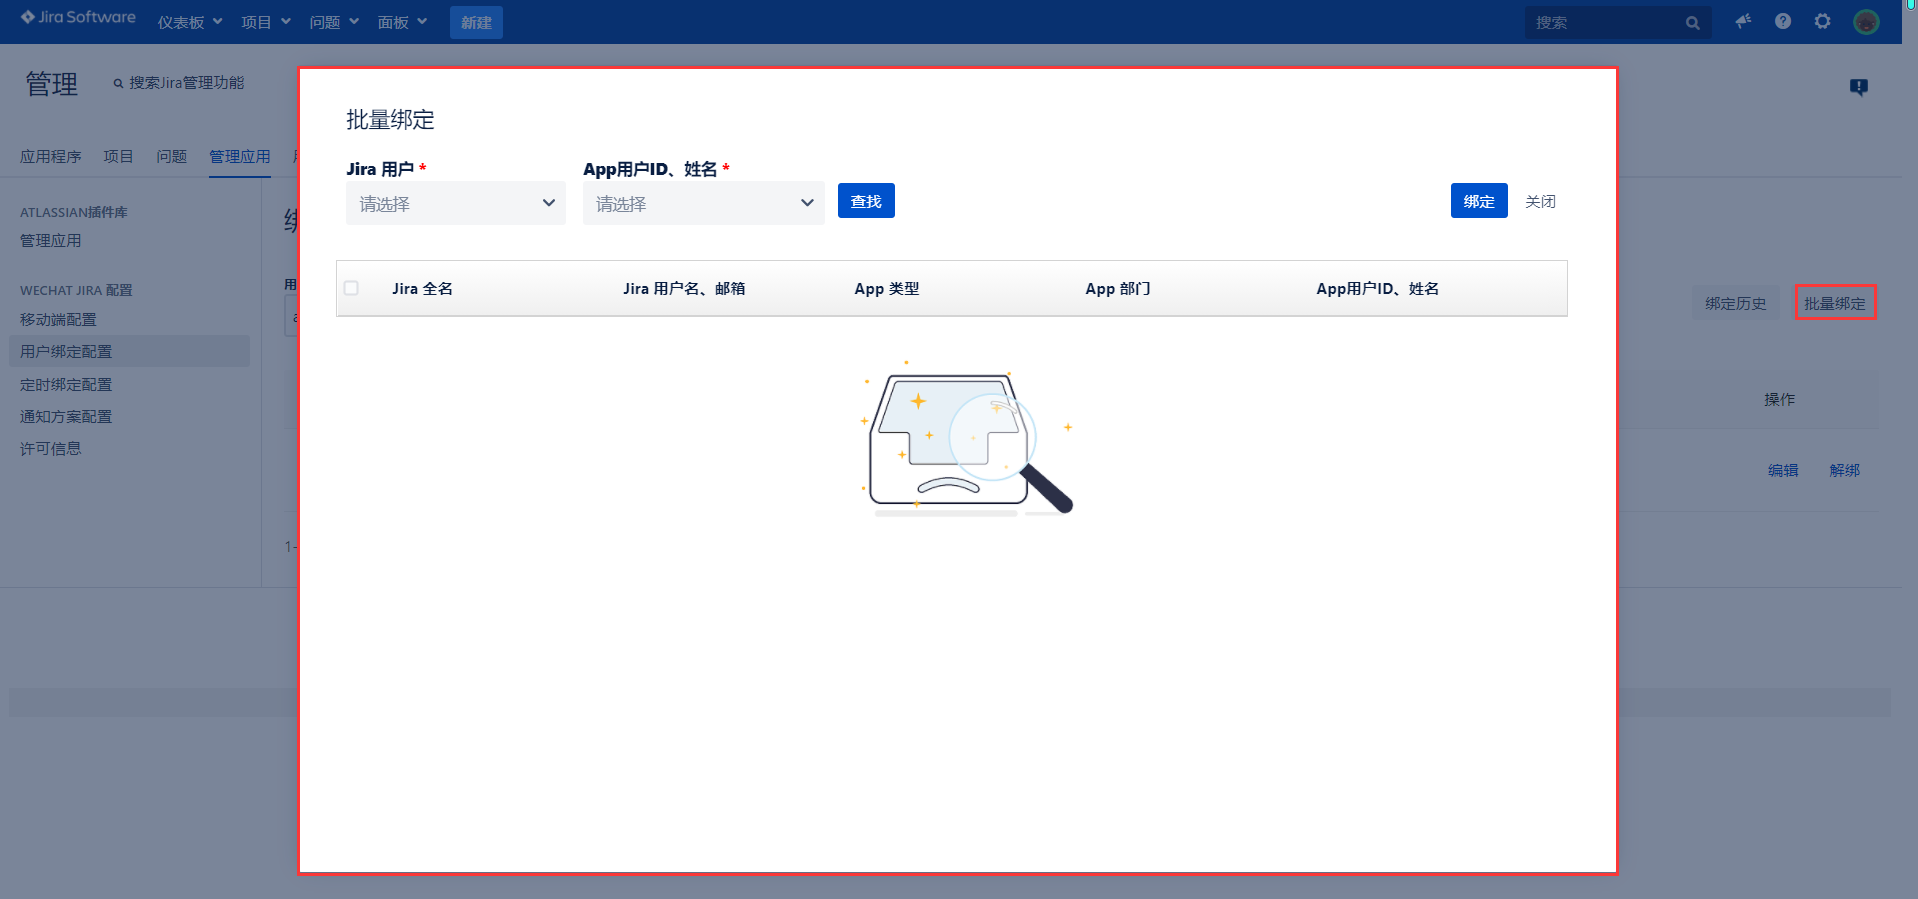Toggle the select-all checkbox in table header
This screenshot has width=1918, height=899.
[x=351, y=288]
